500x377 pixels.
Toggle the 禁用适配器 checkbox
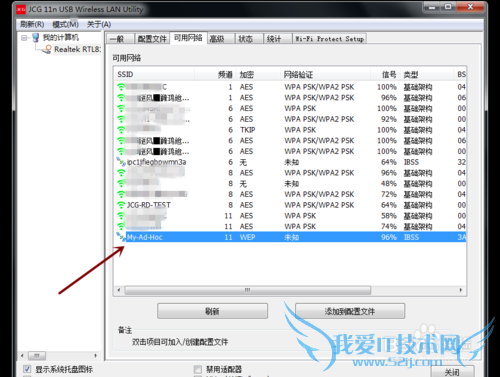198,369
